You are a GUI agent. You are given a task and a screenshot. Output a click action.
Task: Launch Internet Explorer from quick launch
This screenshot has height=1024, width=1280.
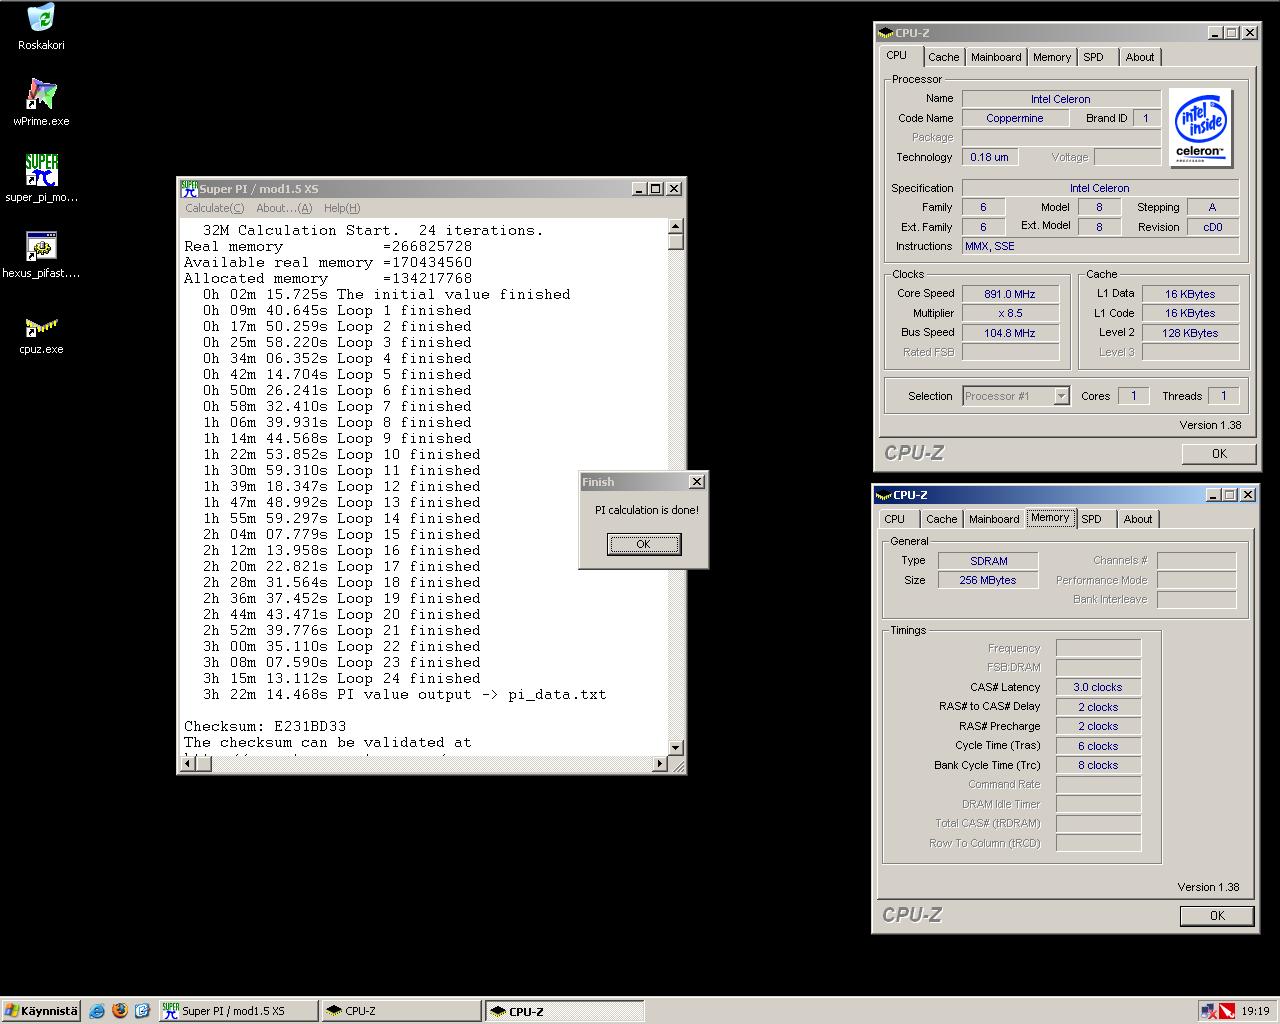[x=97, y=1011]
